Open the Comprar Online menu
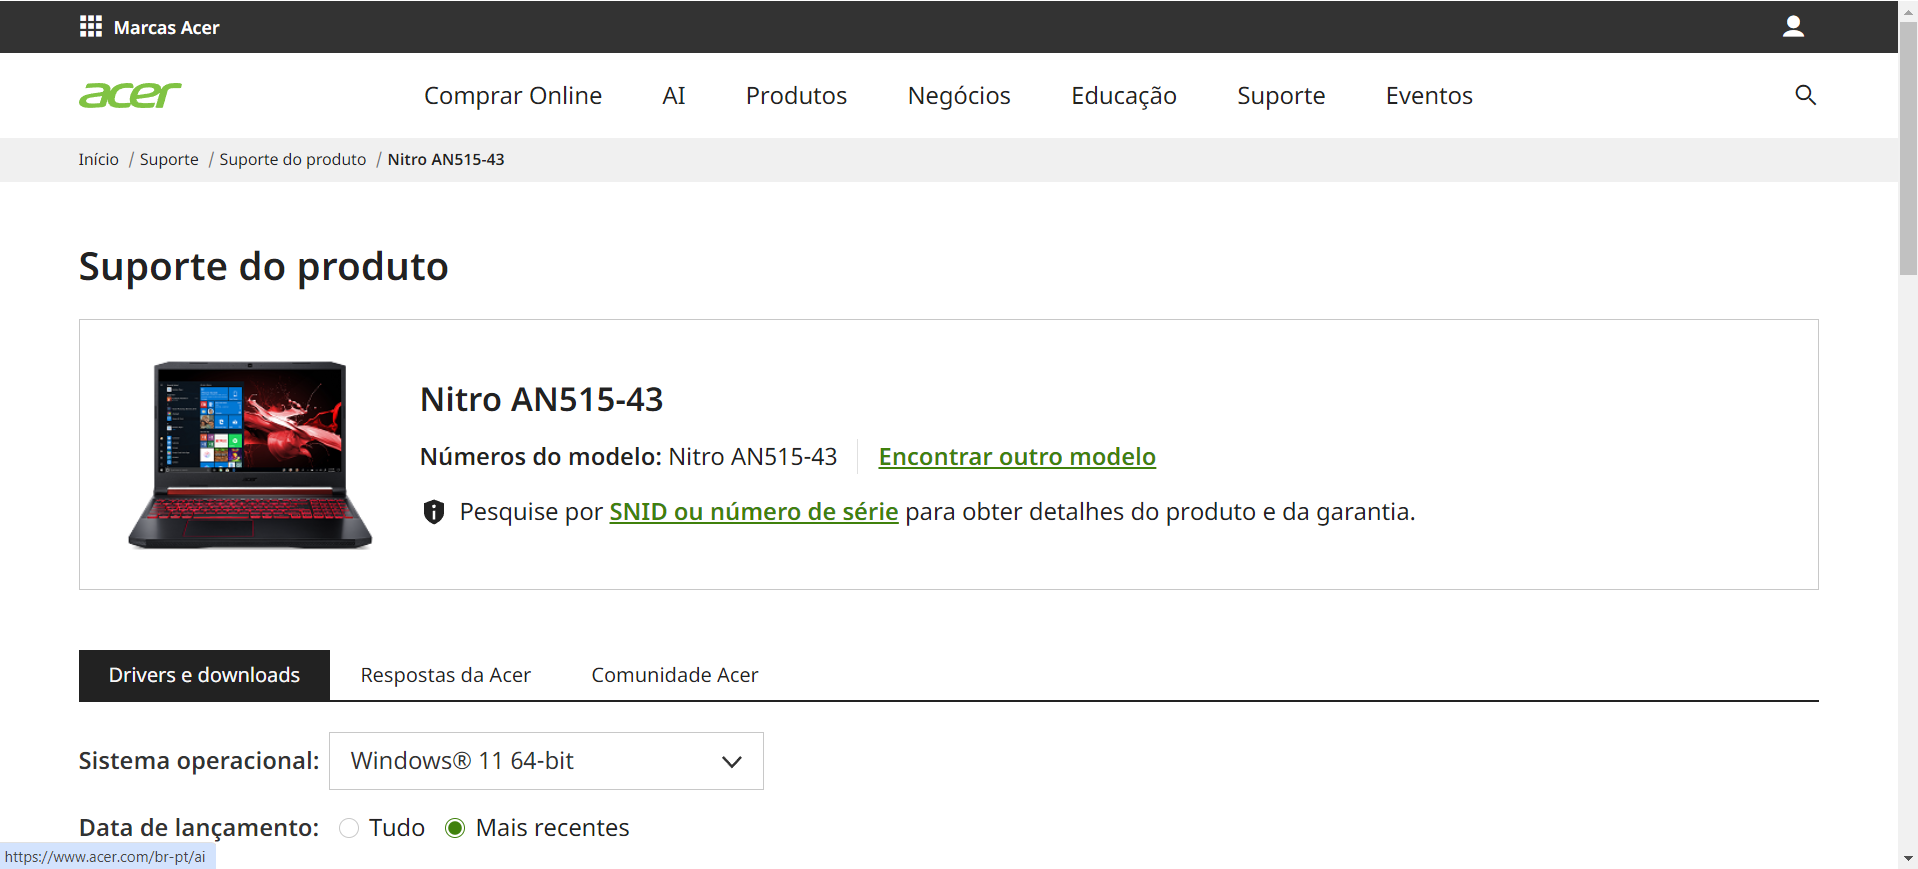The height and width of the screenshot is (869, 1918). coord(513,96)
